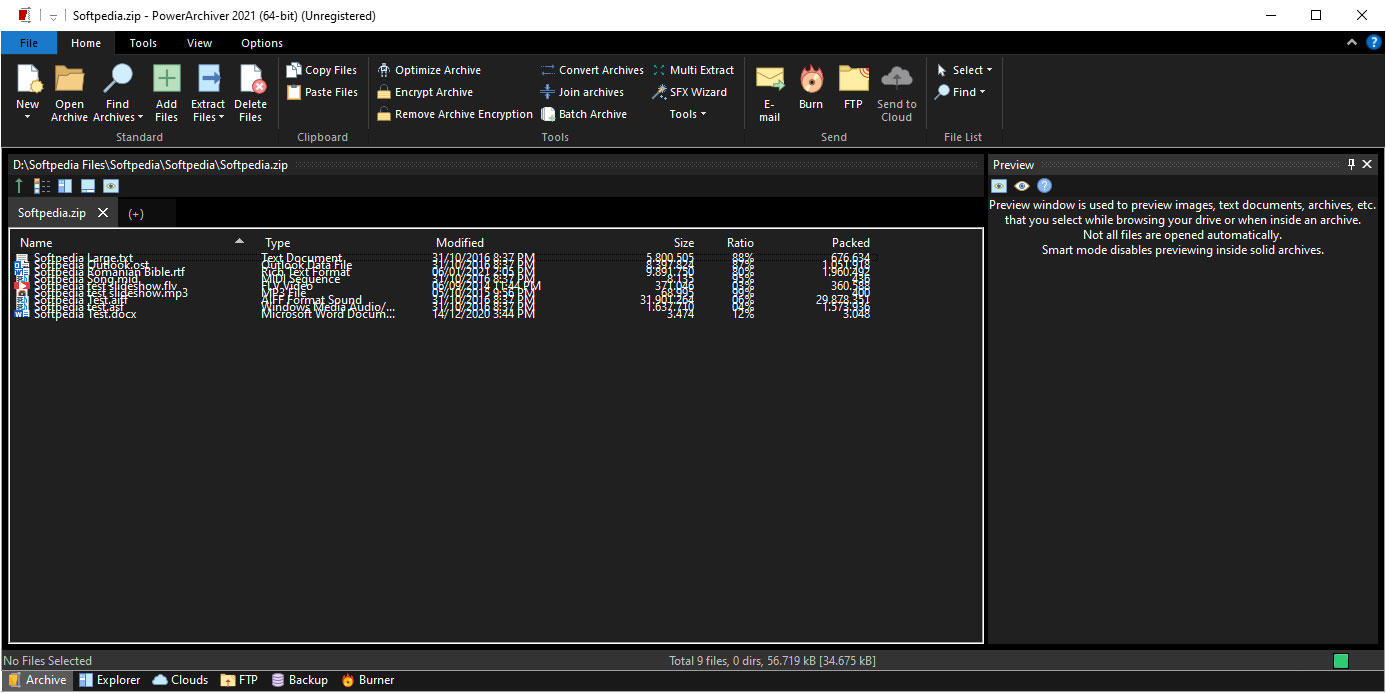Click the help icon in Preview panel
Screen dimensions: 1386x693
coord(1044,186)
